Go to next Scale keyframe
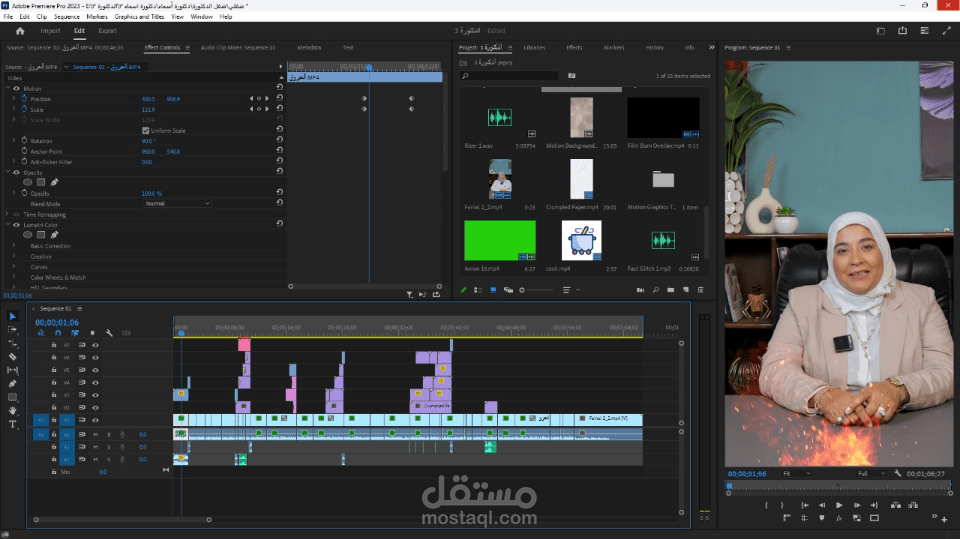This screenshot has height=539, width=960. pyautogui.click(x=266, y=109)
